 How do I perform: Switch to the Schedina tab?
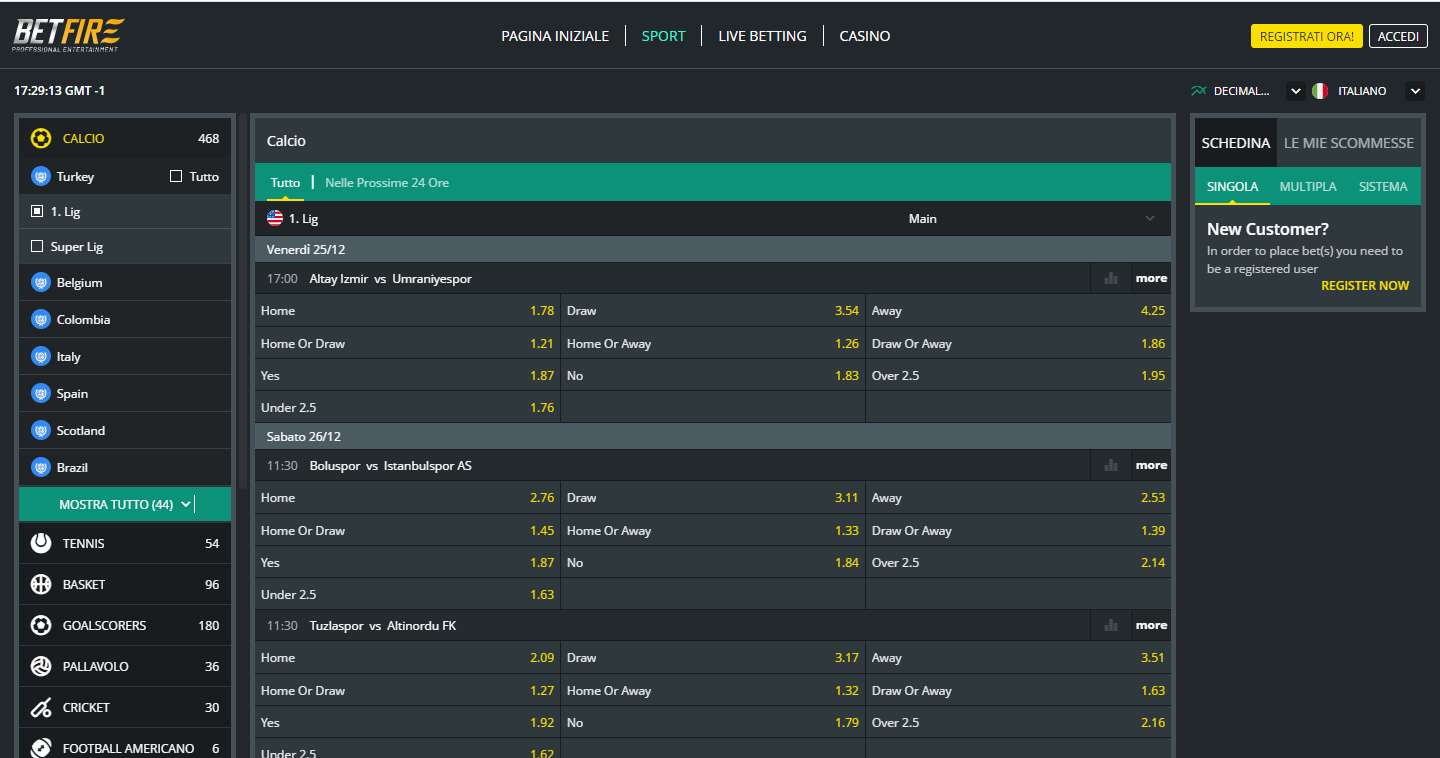1236,143
